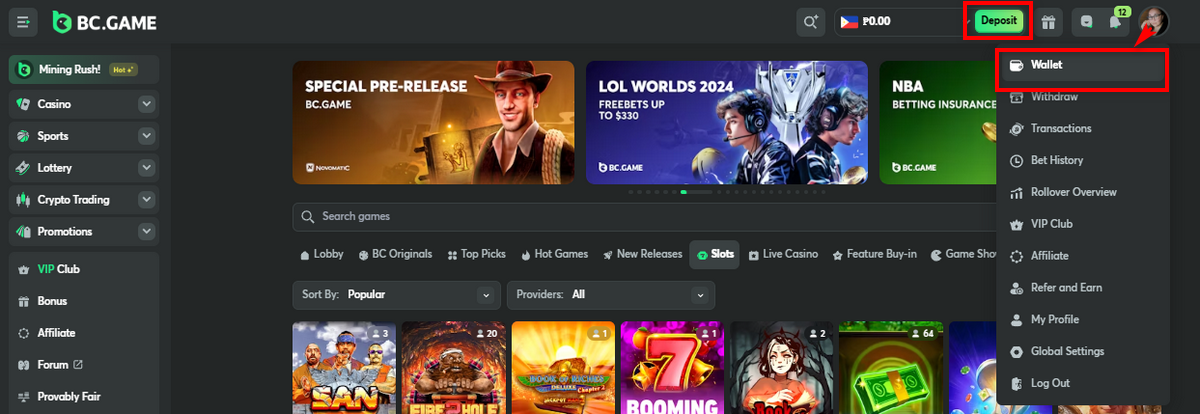Click the Search games input field
Viewport: 1200px width, 414px height.
point(640,216)
